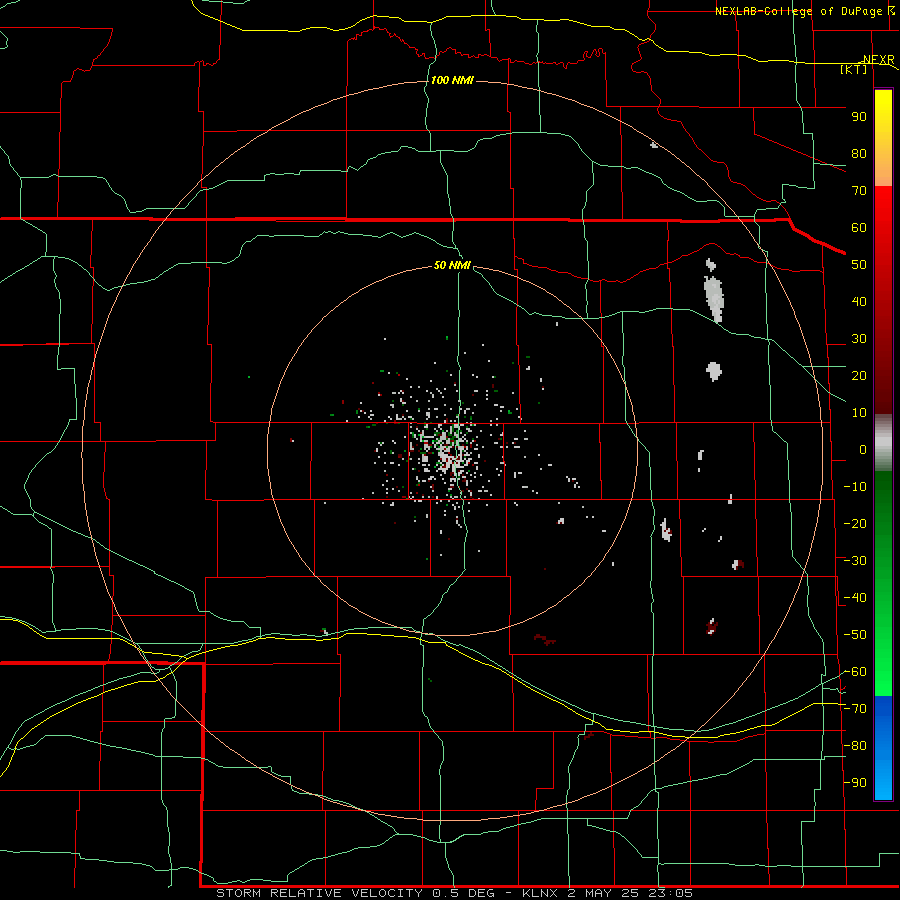Viewport: 900px width, 900px height.
Task: Click the 50 NMI range ring label
Action: point(452,265)
